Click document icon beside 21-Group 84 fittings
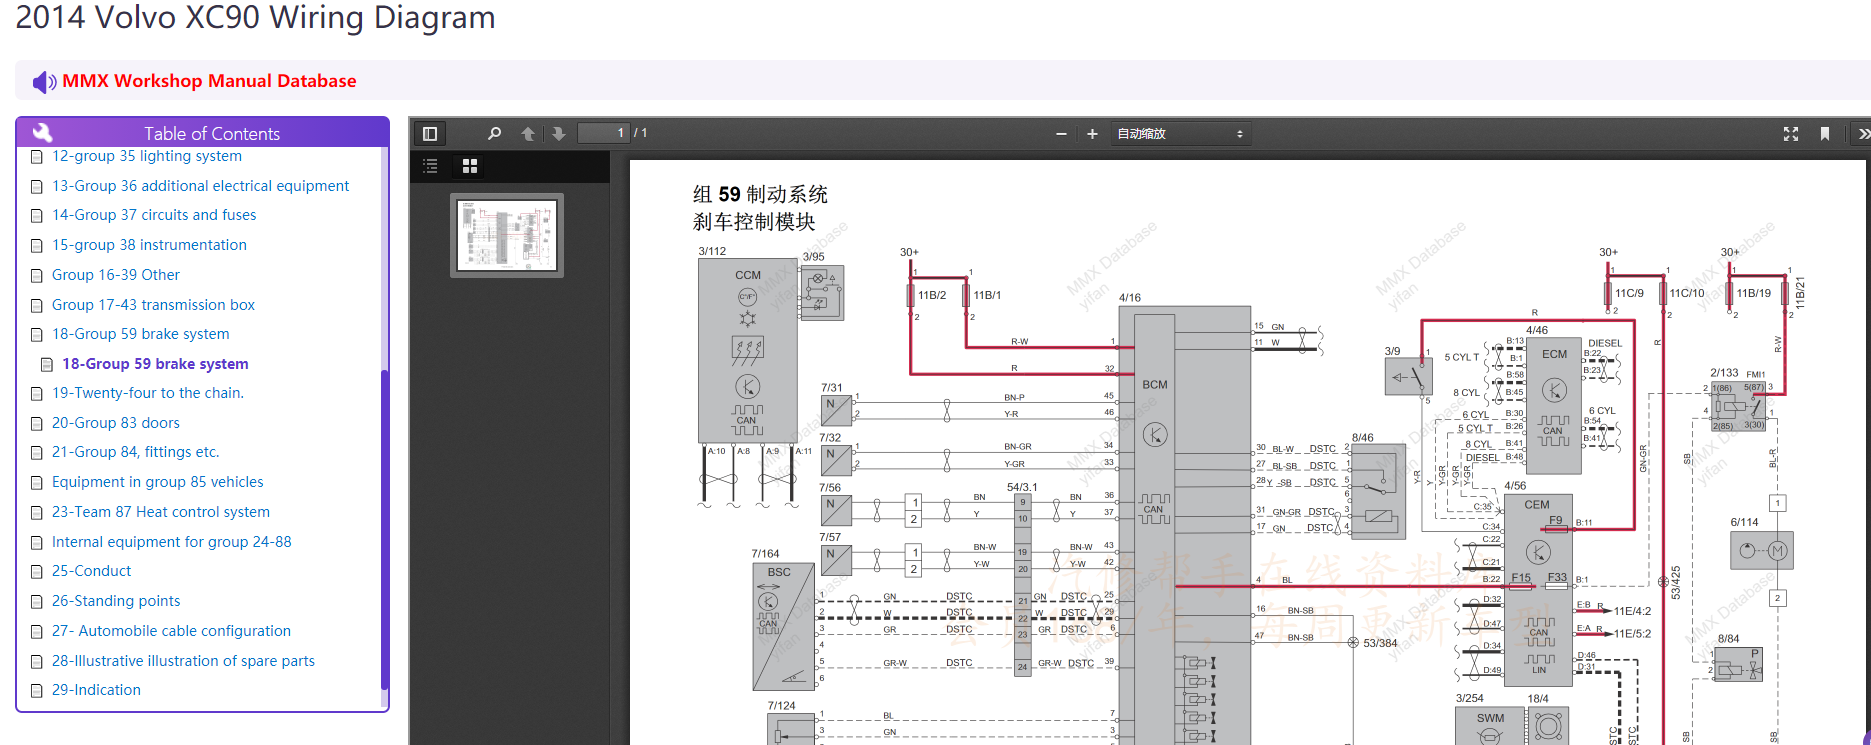 37,453
